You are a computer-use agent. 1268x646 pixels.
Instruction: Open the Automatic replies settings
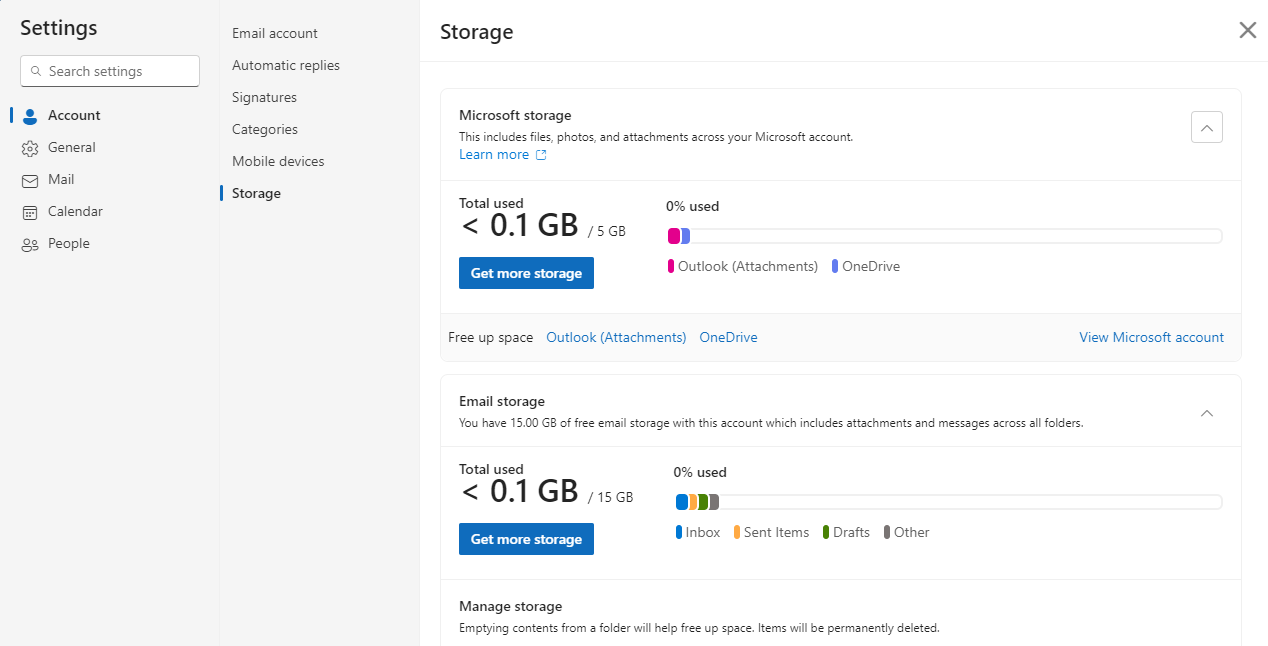pyautogui.click(x=286, y=65)
